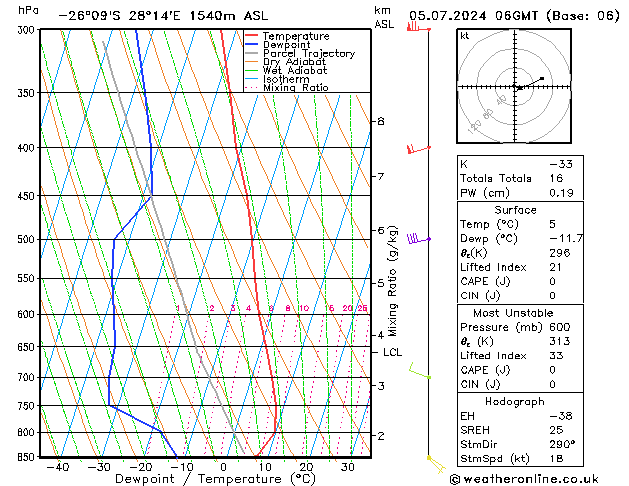Click the LCL label on the height axis
Image resolution: width=629 pixels, height=486 pixels.
click(x=392, y=352)
